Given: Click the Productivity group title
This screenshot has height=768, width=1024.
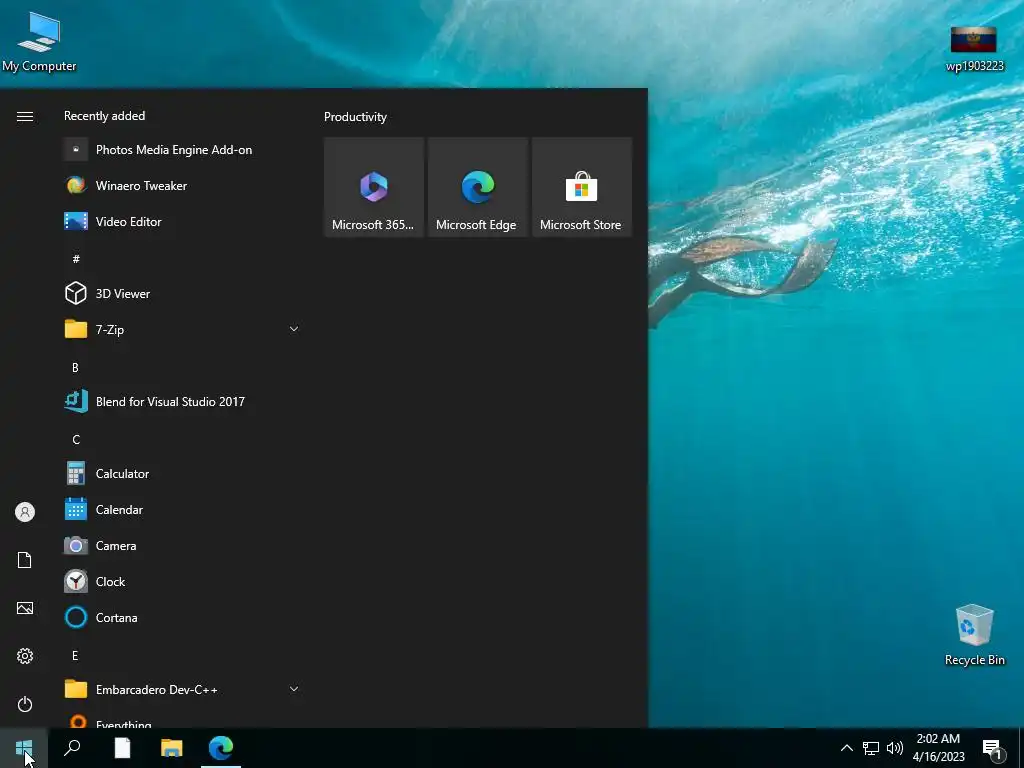Looking at the screenshot, I should tap(355, 117).
